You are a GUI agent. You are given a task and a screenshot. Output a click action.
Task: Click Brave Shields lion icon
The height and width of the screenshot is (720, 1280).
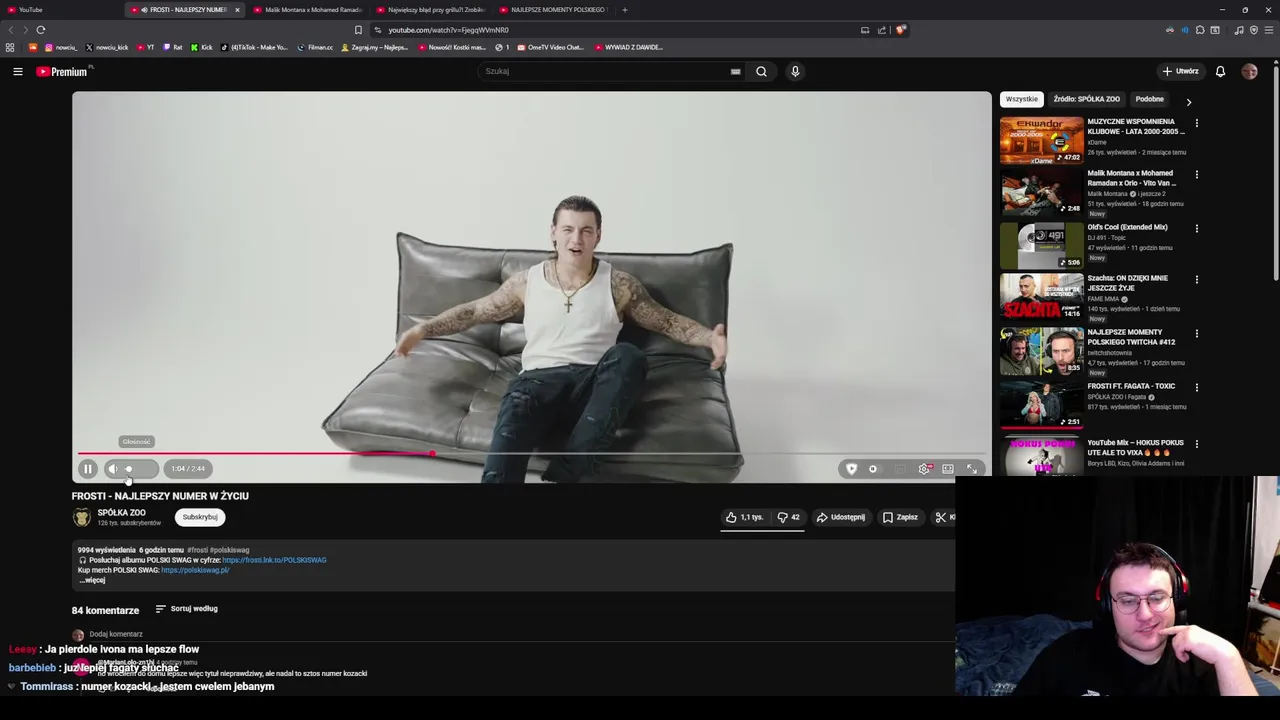tap(900, 30)
